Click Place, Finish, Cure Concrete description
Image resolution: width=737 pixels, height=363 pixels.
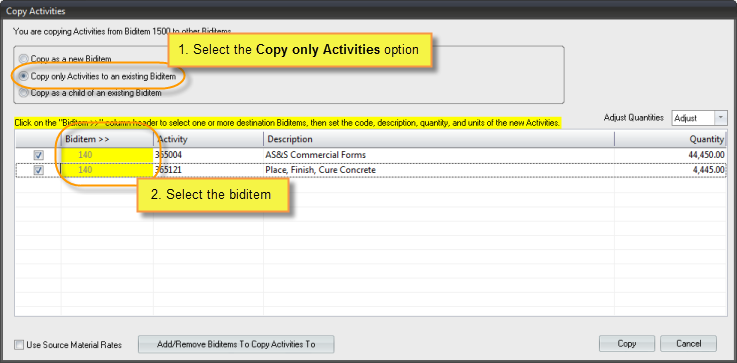(x=321, y=170)
